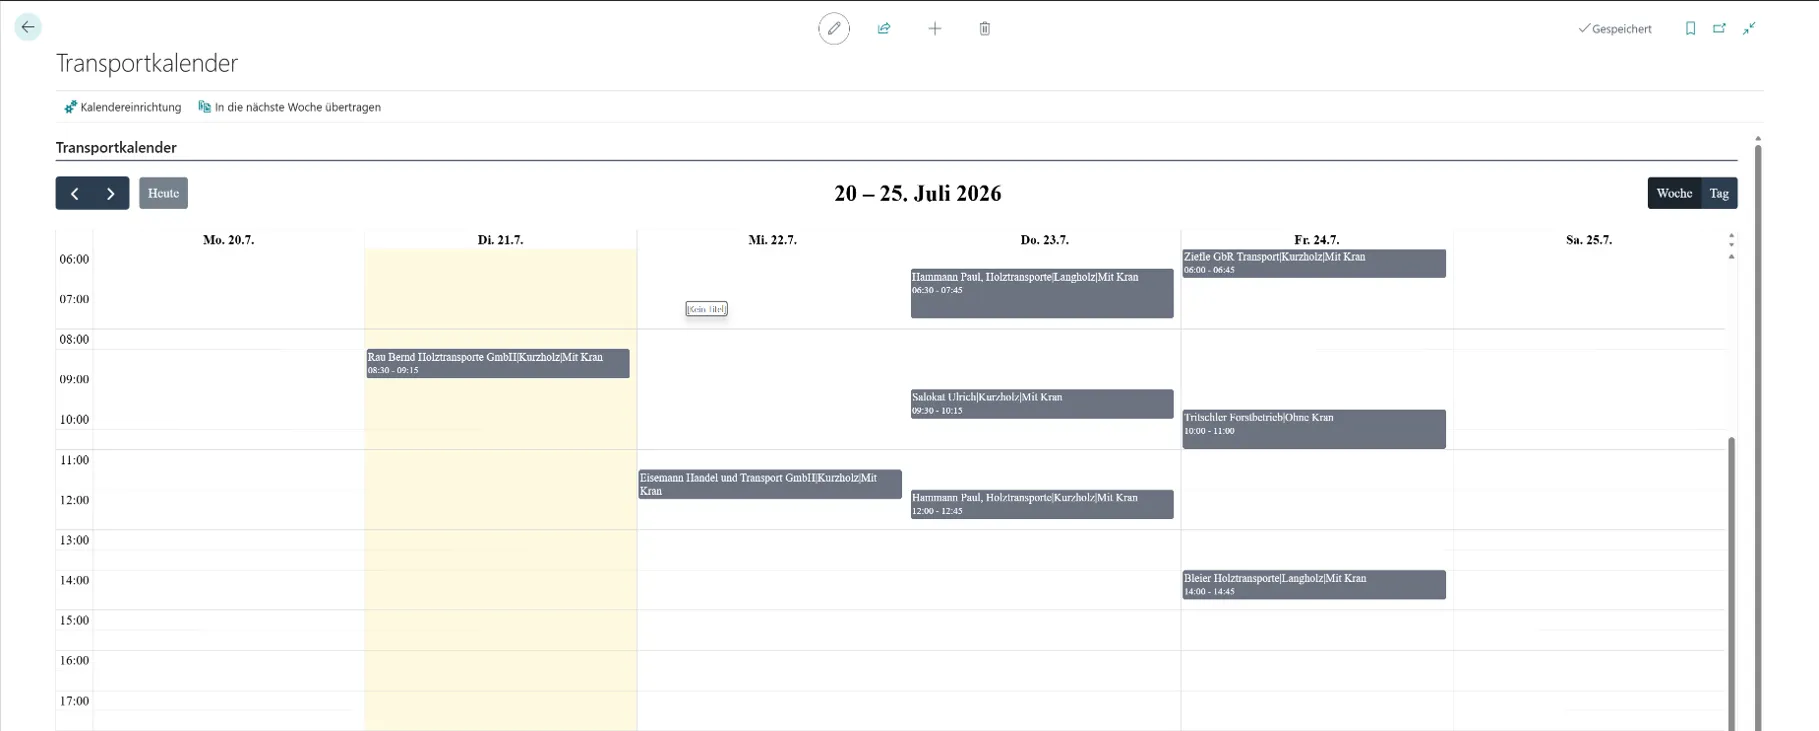The height and width of the screenshot is (731, 1819).
Task: Click Do. 23.7. day header
Action: click(1044, 240)
